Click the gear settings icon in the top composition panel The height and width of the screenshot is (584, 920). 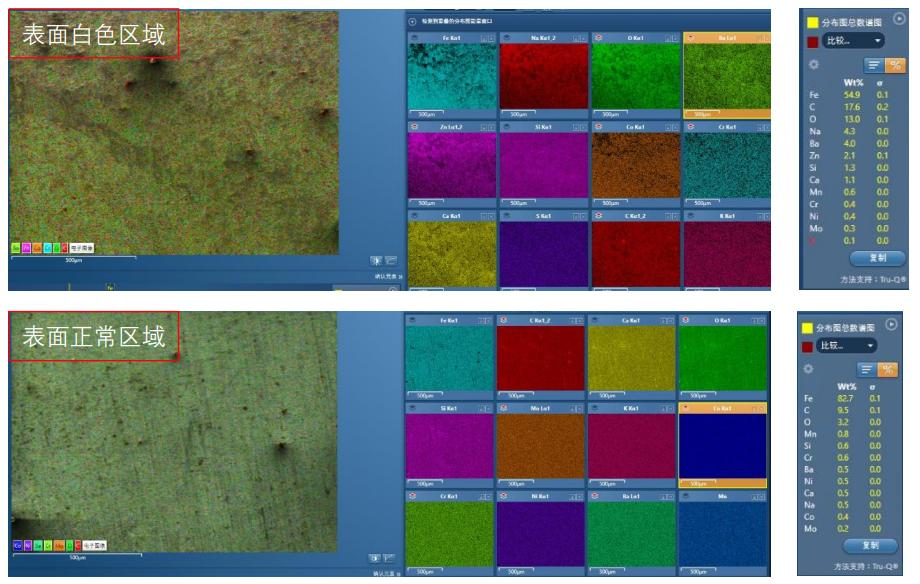pyautogui.click(x=814, y=64)
